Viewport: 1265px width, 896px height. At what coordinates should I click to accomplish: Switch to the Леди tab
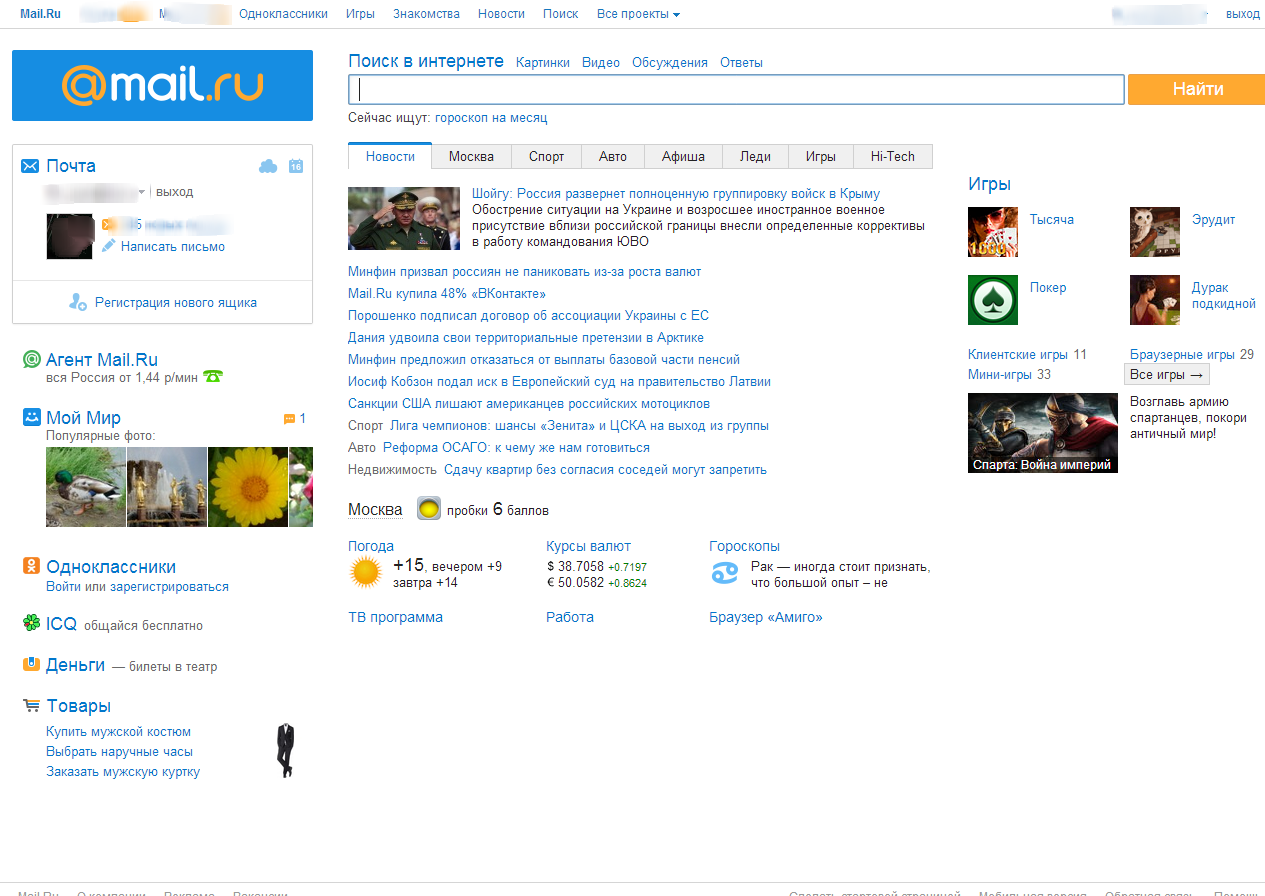756,156
